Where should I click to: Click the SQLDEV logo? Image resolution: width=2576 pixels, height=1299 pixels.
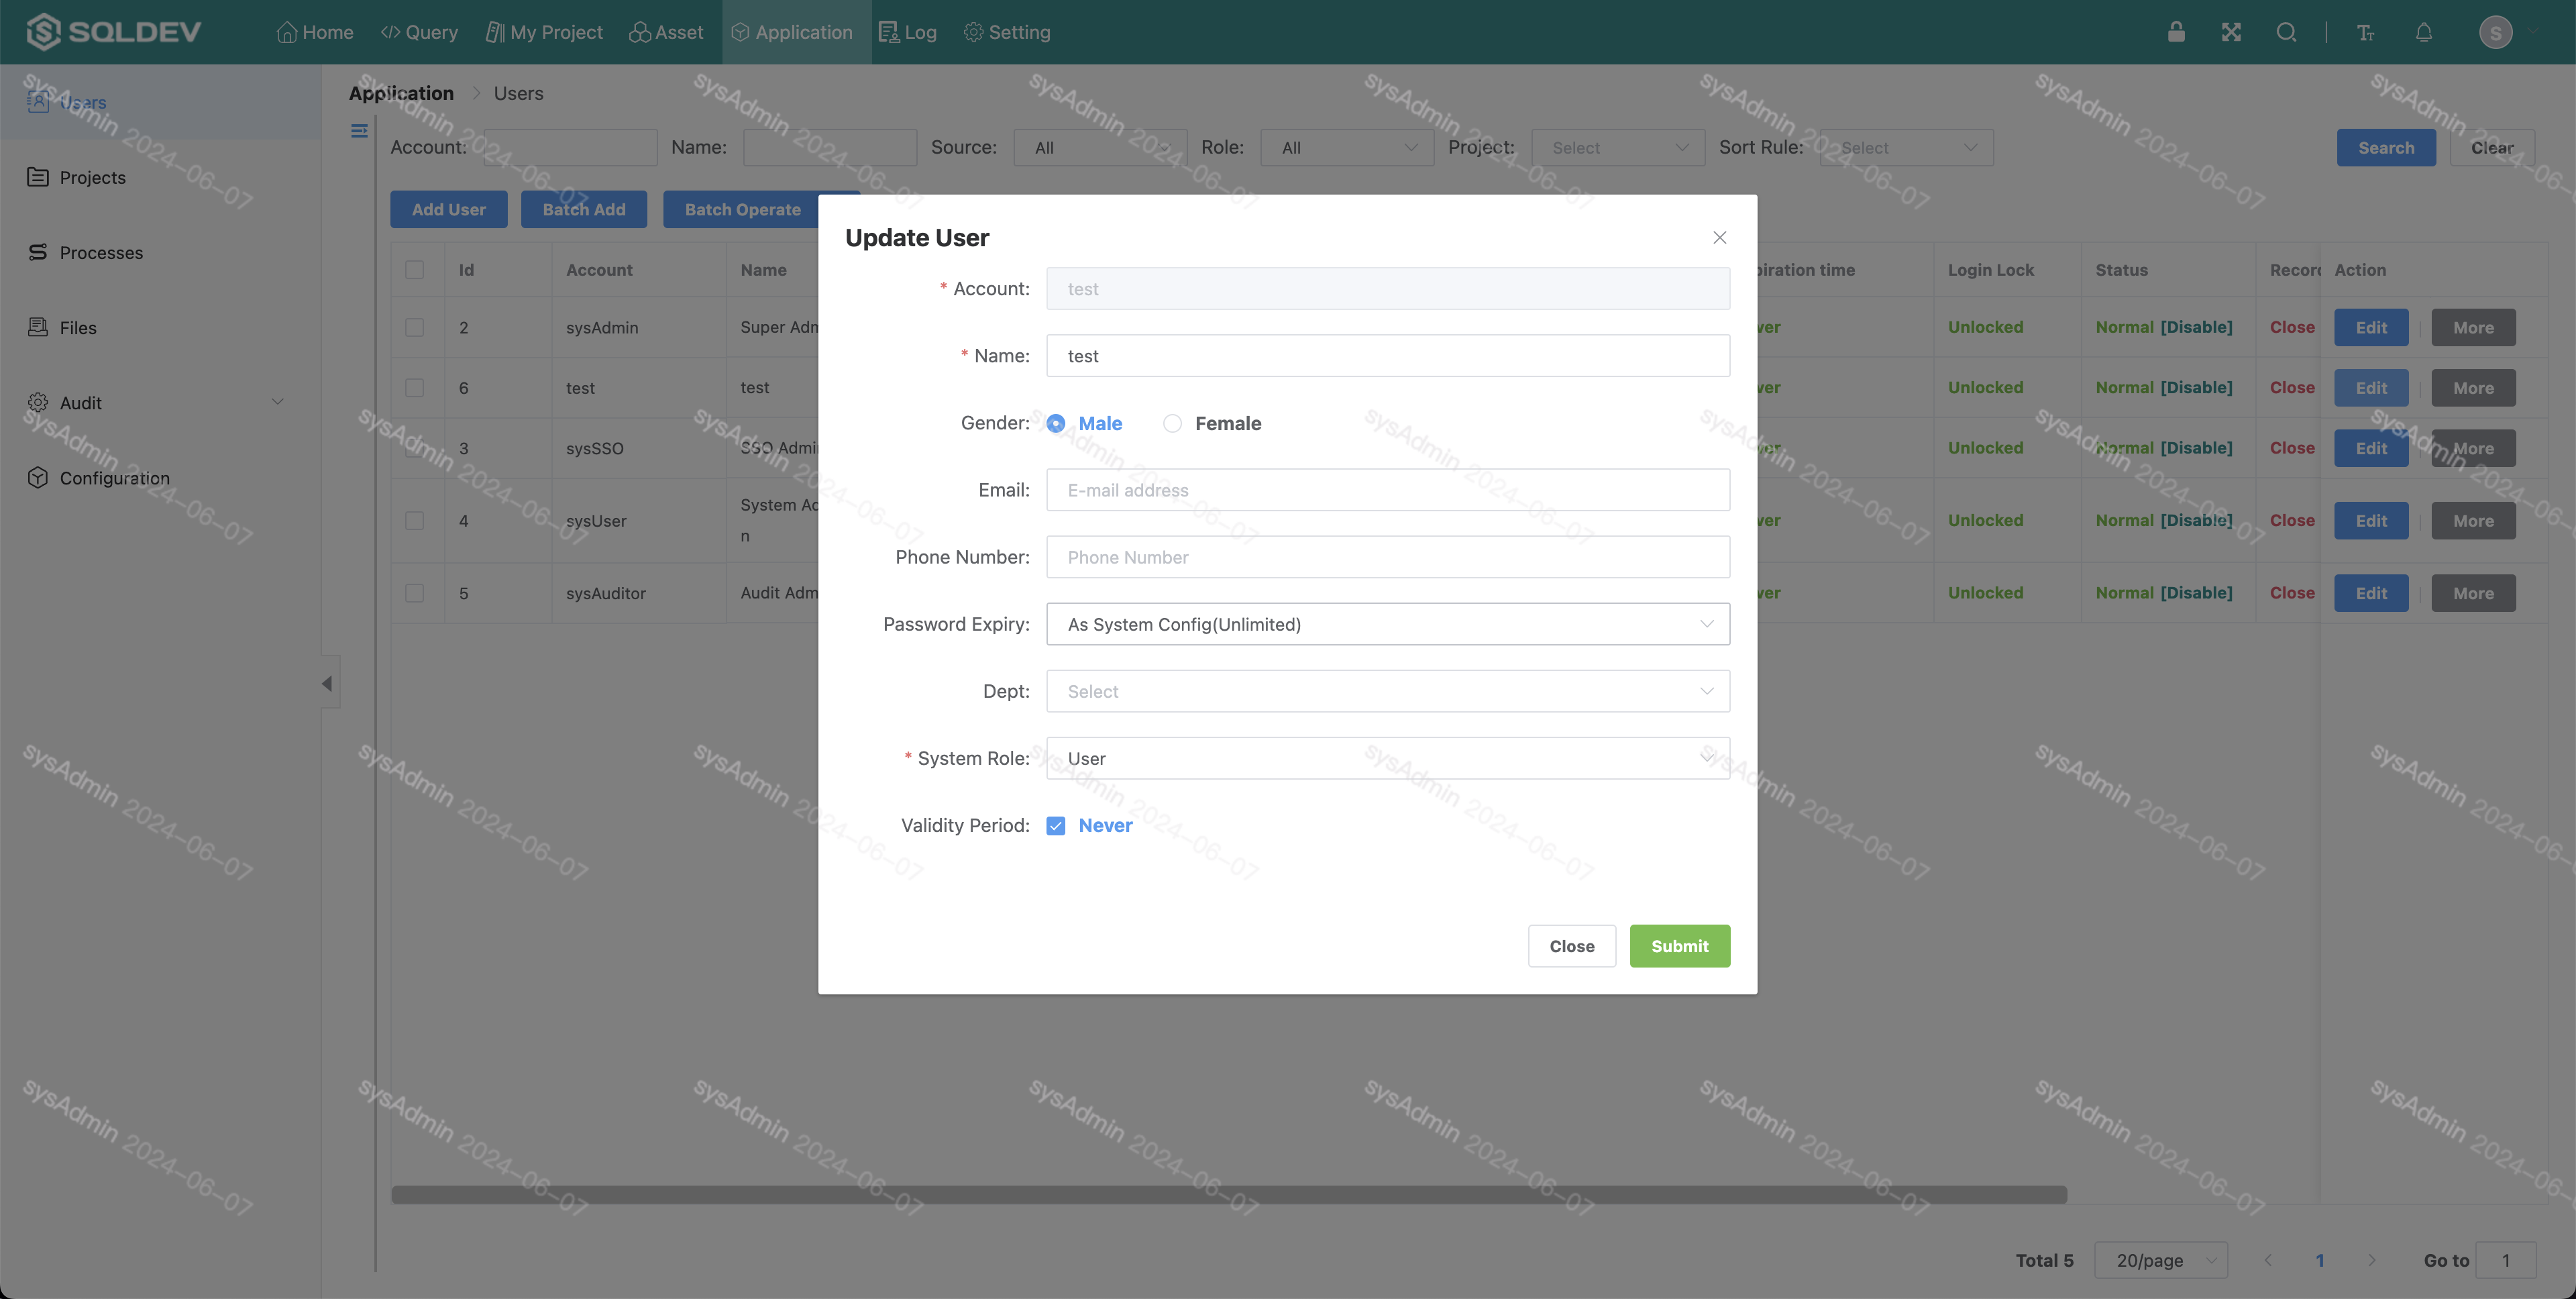coord(114,32)
